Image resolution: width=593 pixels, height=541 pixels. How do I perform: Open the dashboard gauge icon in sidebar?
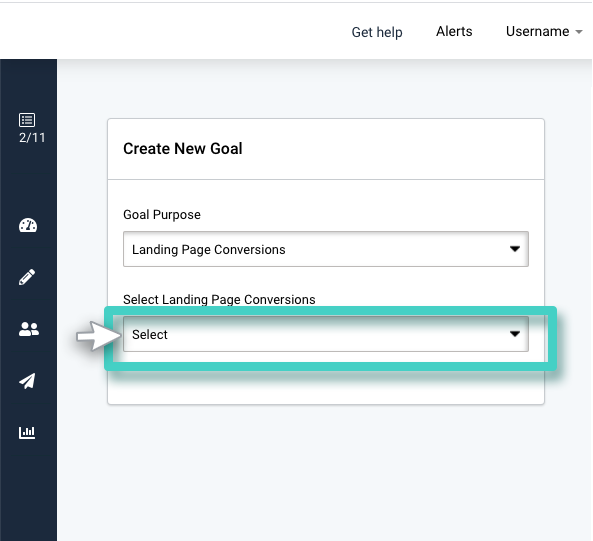click(28, 225)
